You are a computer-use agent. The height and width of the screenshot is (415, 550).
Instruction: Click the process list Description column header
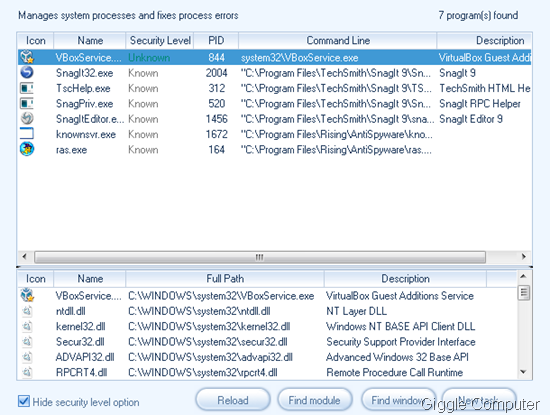[484, 41]
